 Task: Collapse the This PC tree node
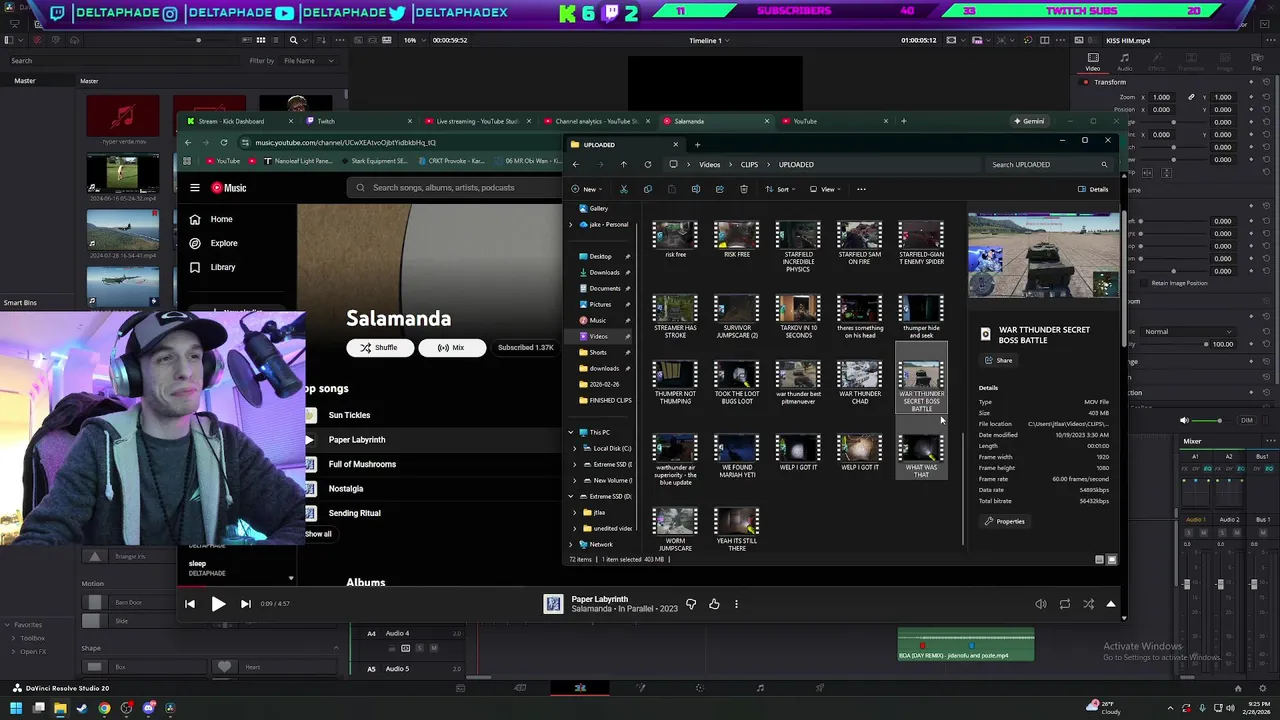[571, 432]
